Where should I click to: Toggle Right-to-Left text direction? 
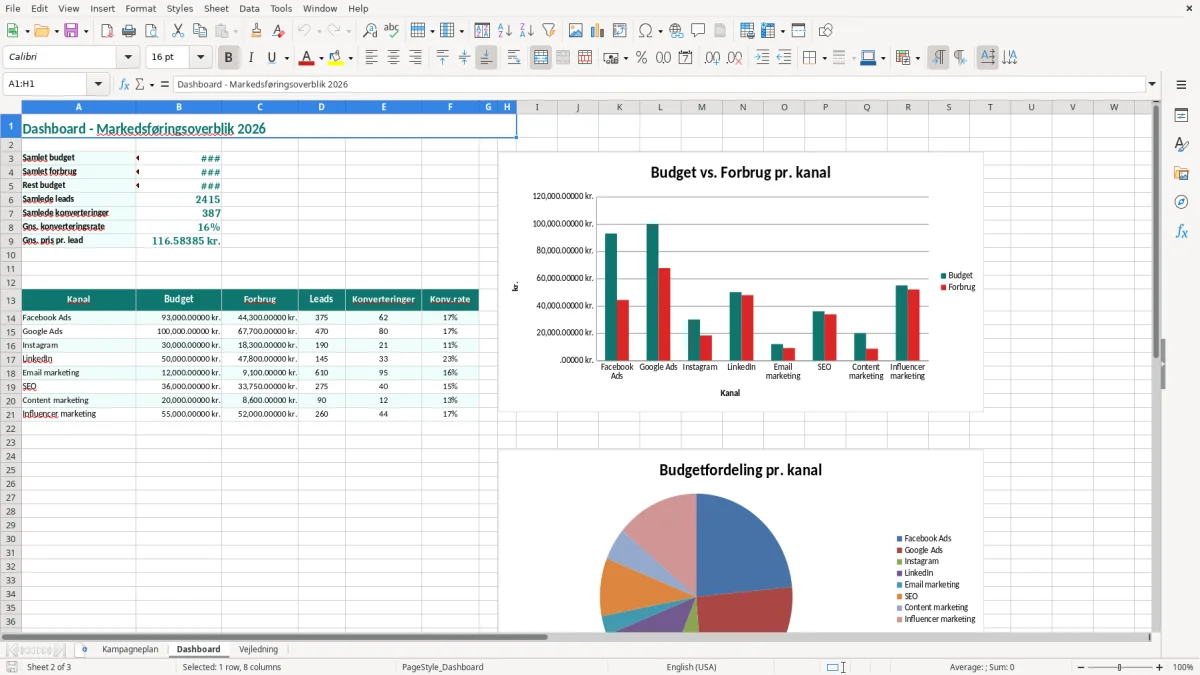click(x=960, y=58)
